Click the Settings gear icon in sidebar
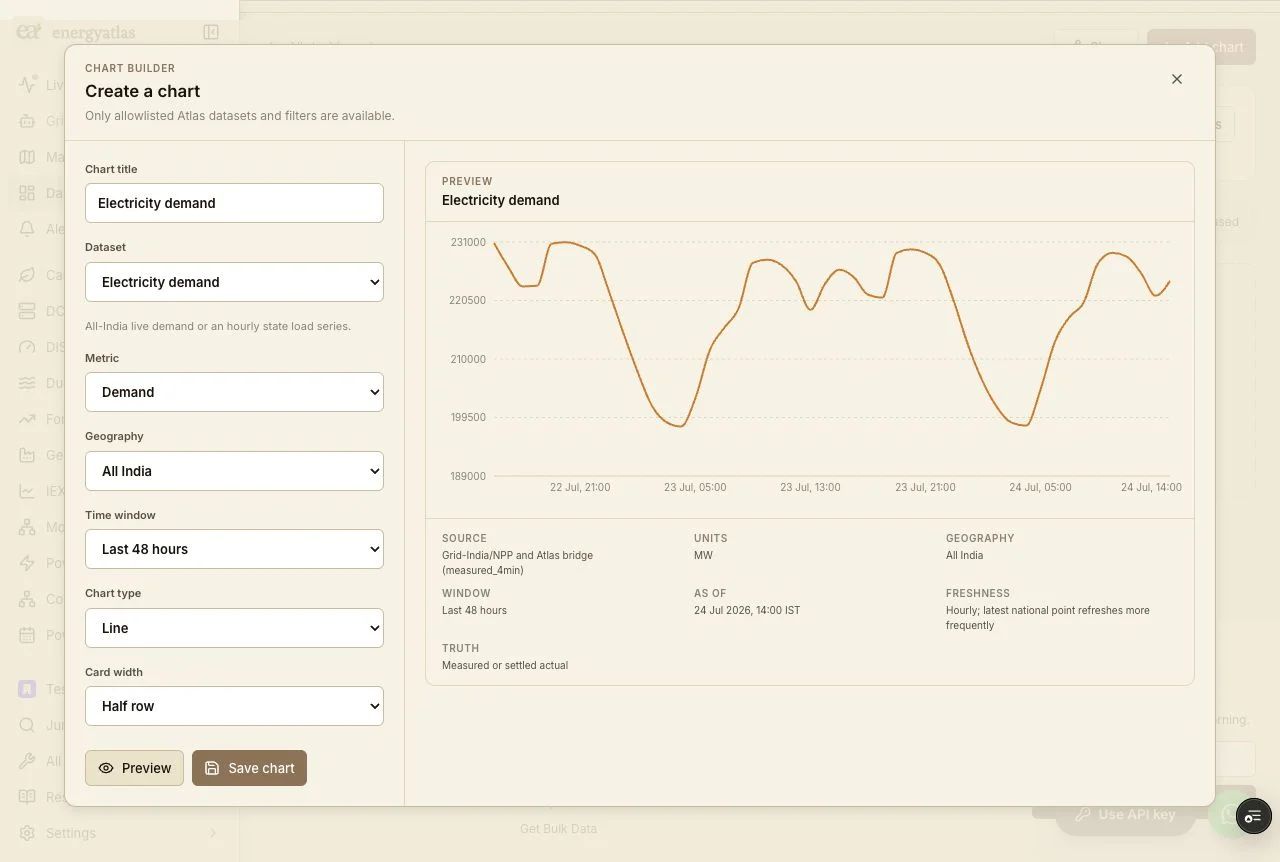 coord(27,833)
